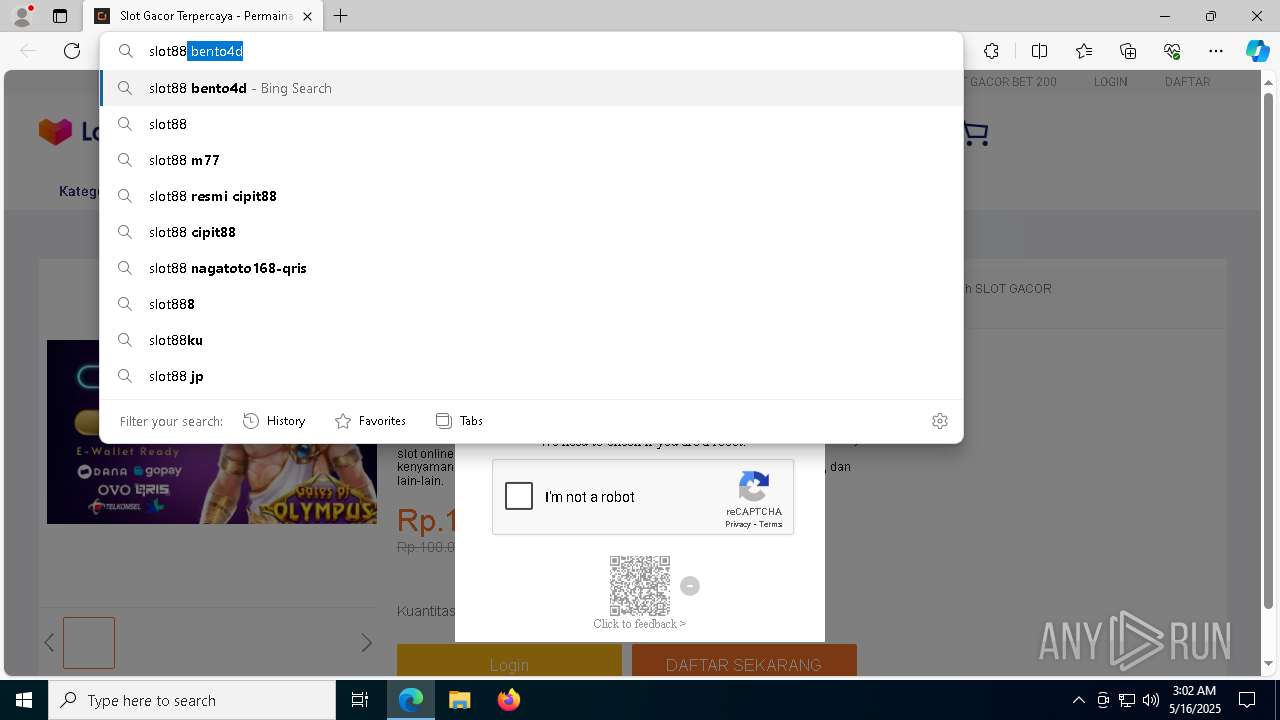Click the DAFTAR link in page header
Screen dimensions: 1280x720
point(1187,82)
